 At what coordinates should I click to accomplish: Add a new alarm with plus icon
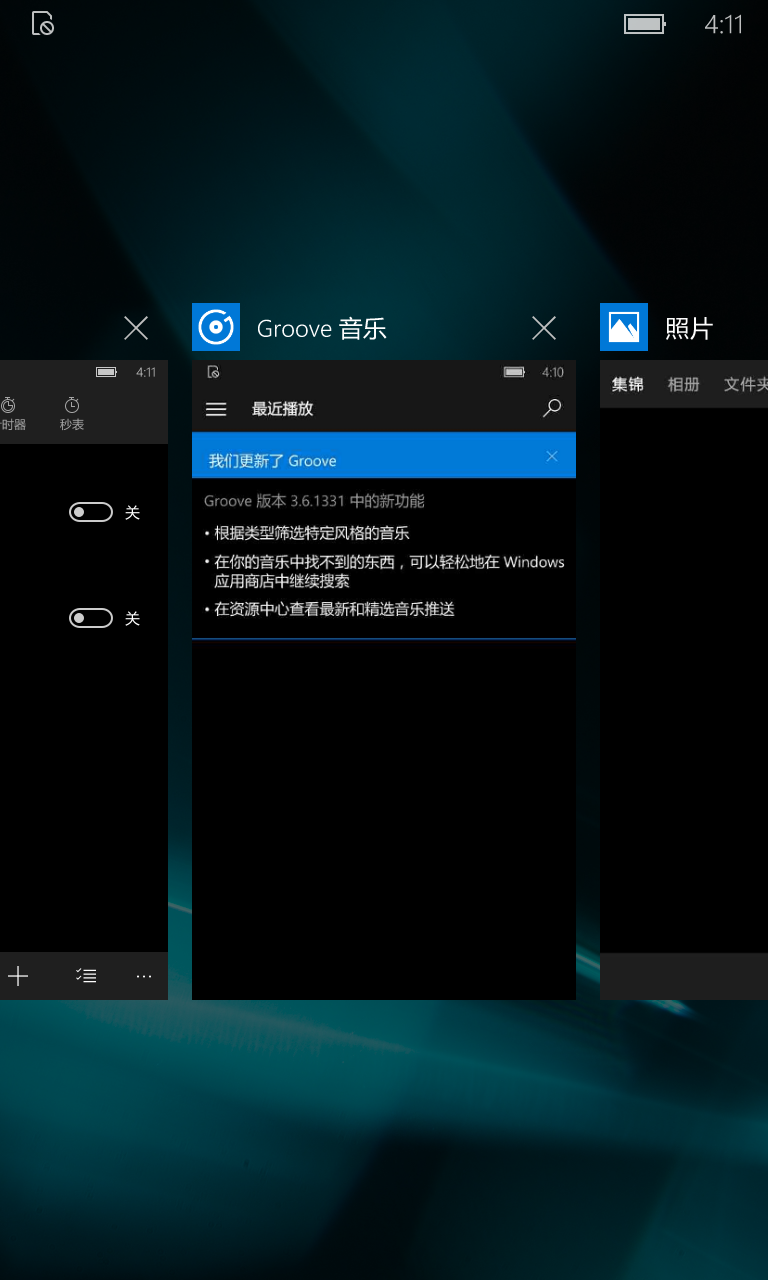tap(18, 976)
